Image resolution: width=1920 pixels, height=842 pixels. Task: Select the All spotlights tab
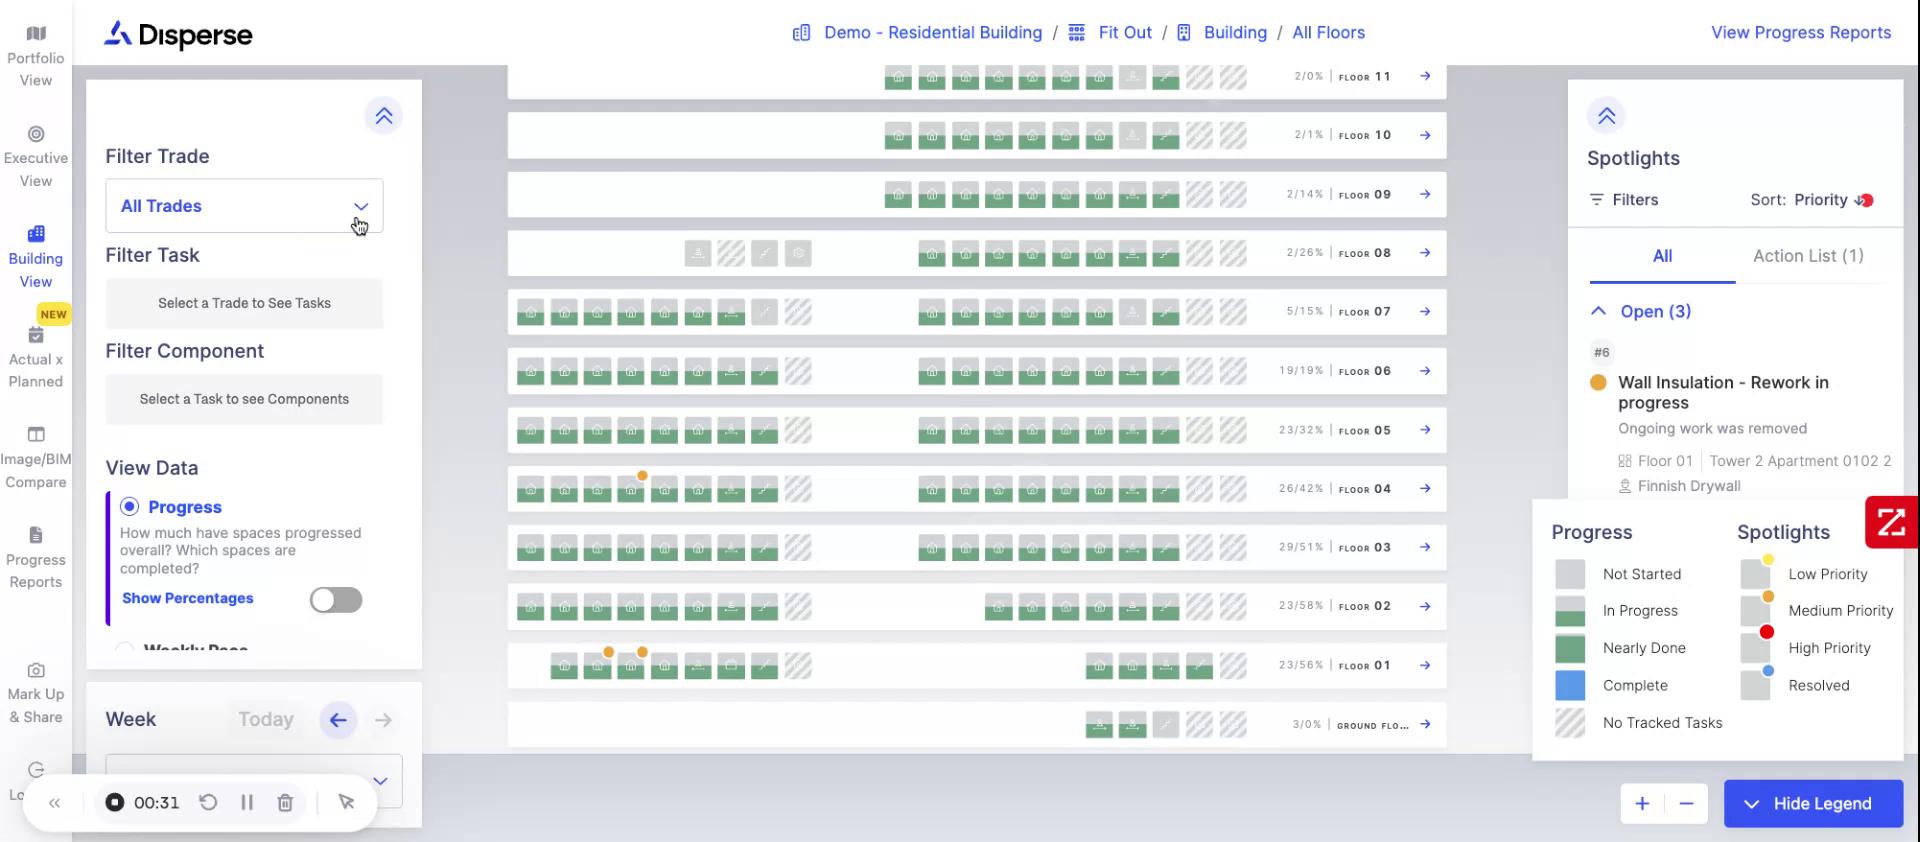coord(1662,256)
